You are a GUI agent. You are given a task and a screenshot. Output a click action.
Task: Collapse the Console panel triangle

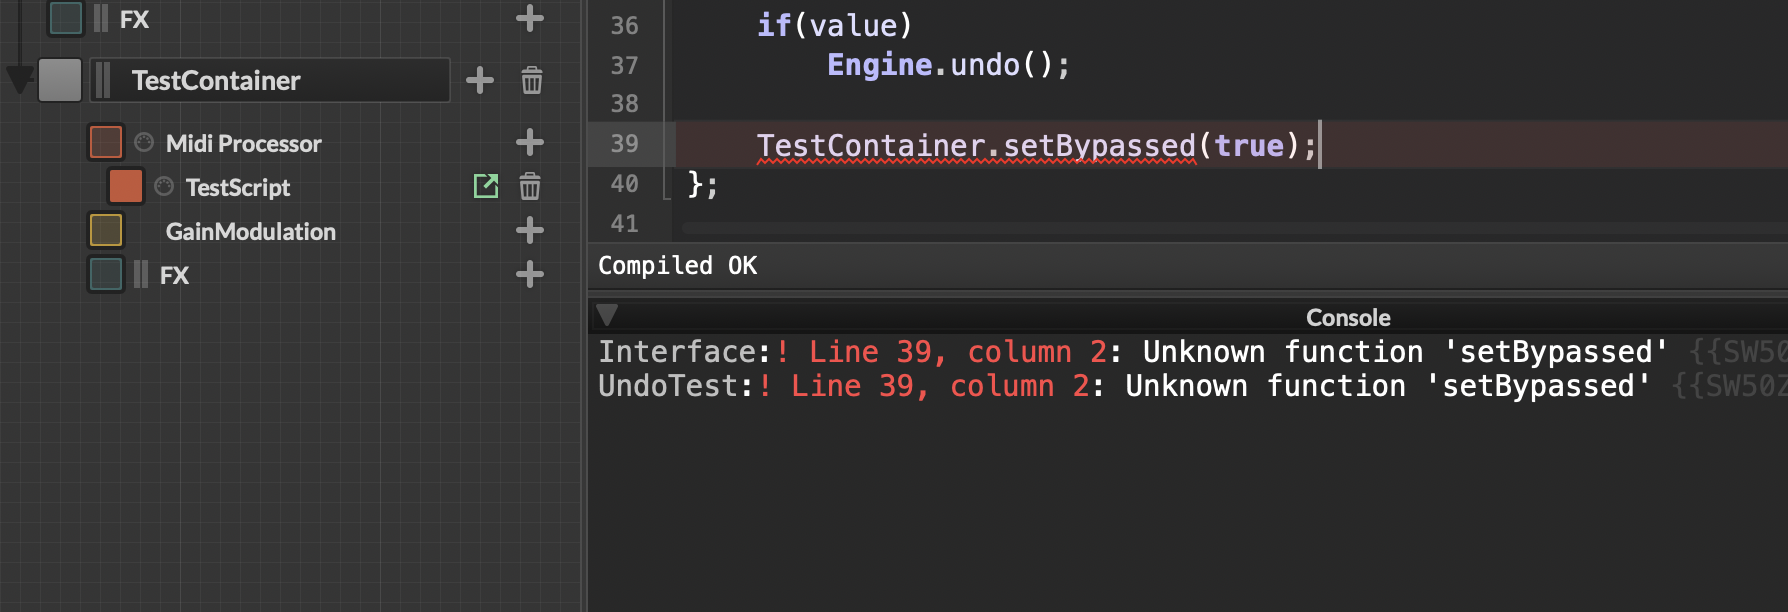607,316
